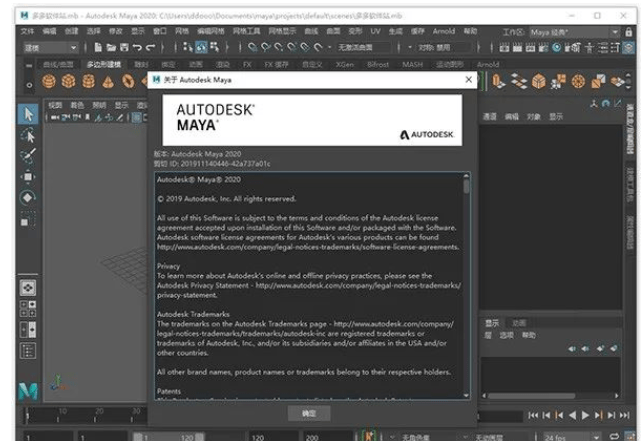Viewport: 643px width, 441px height.
Task: Click the playback end field showing 120
Action: click(x=273, y=437)
